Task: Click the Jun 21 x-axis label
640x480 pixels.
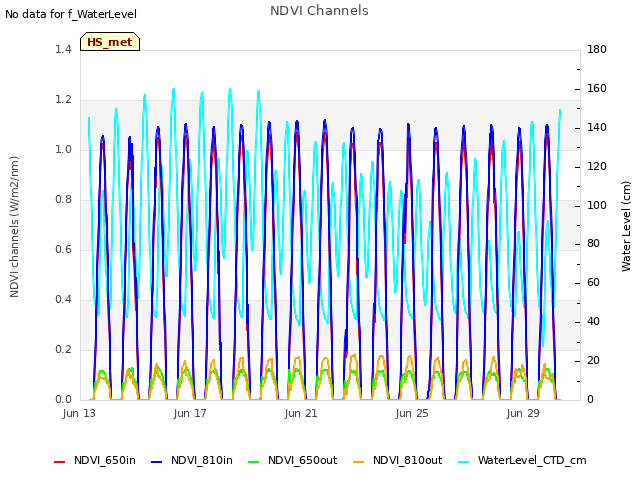Action: tap(301, 413)
